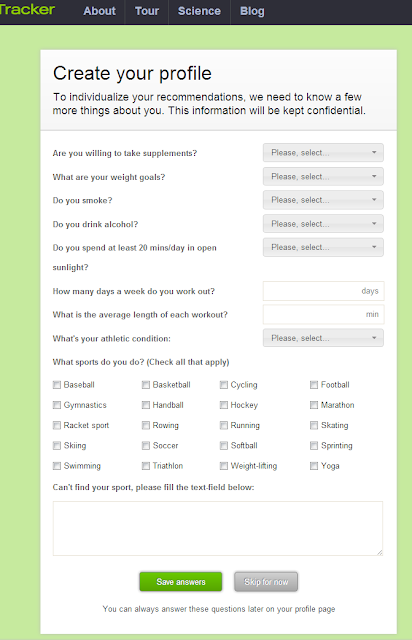Click the Skip for now button
The height and width of the screenshot is (640, 412).
pyautogui.click(x=266, y=582)
